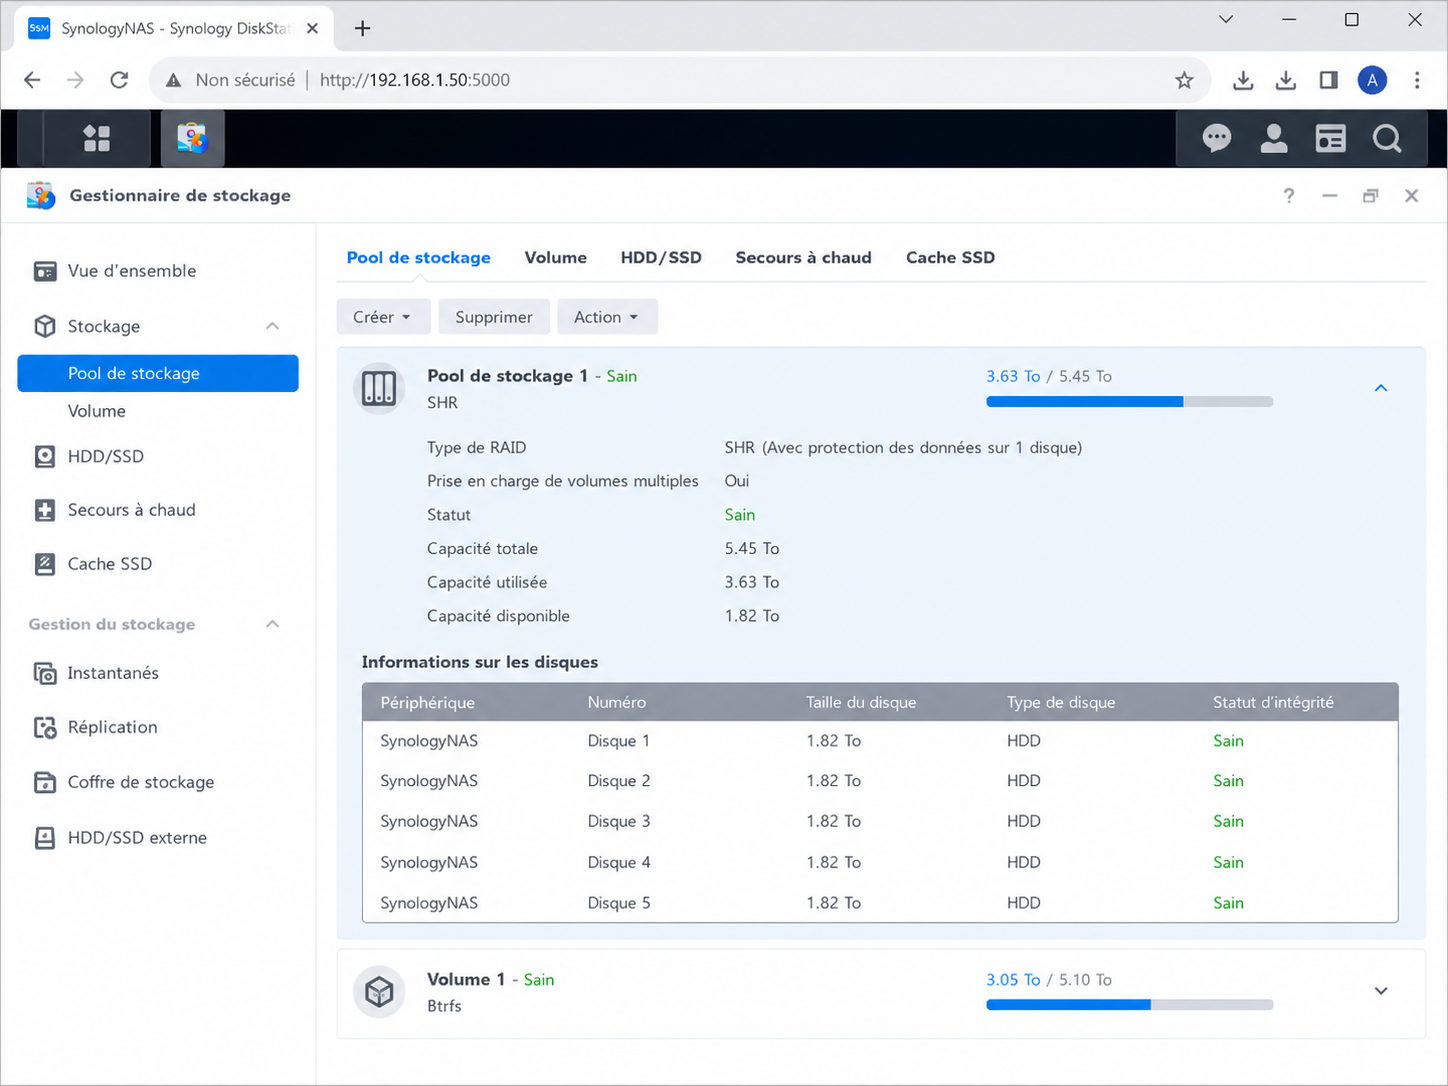
Task: Close the SynologyNAS browser tab
Action: click(312, 28)
